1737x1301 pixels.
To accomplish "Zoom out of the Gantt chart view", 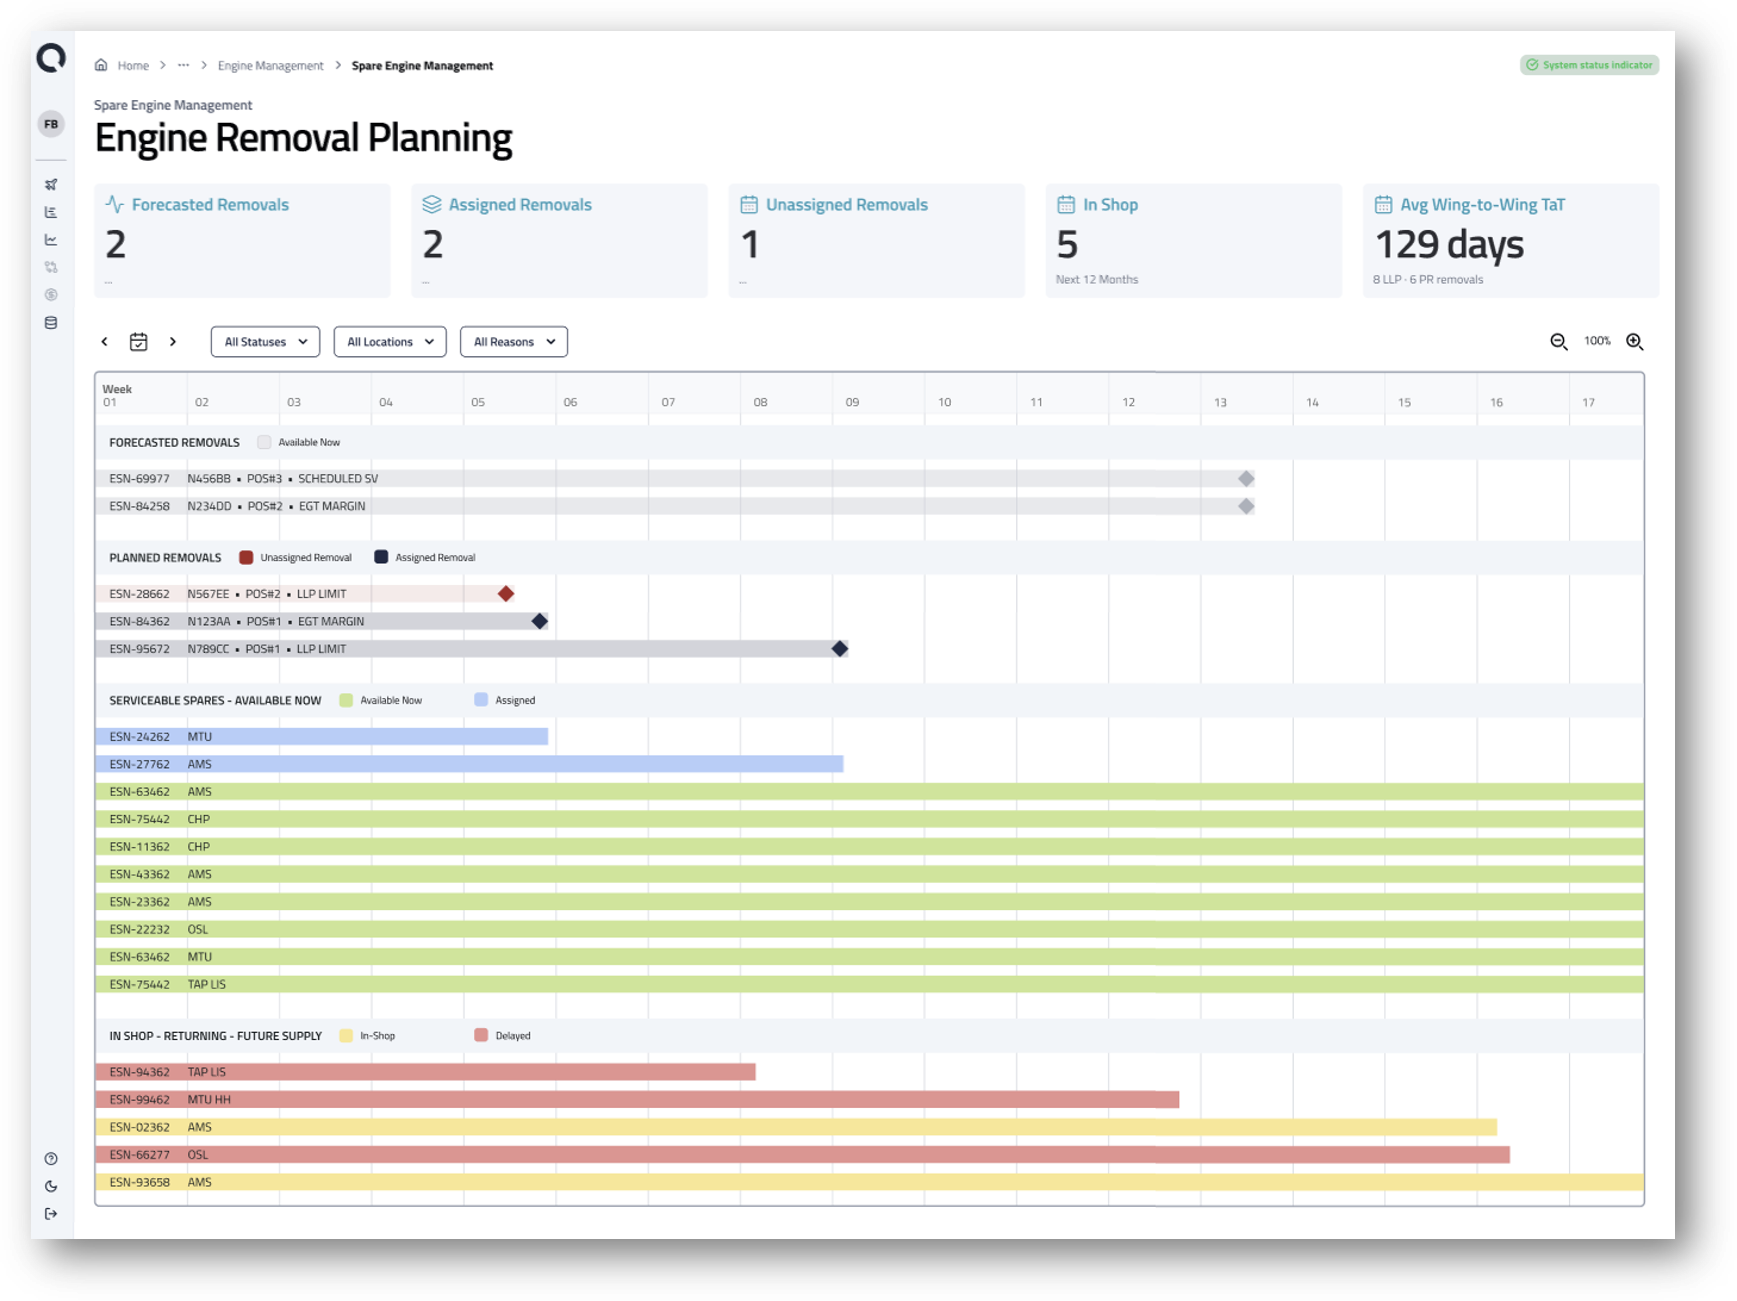I will (1557, 341).
